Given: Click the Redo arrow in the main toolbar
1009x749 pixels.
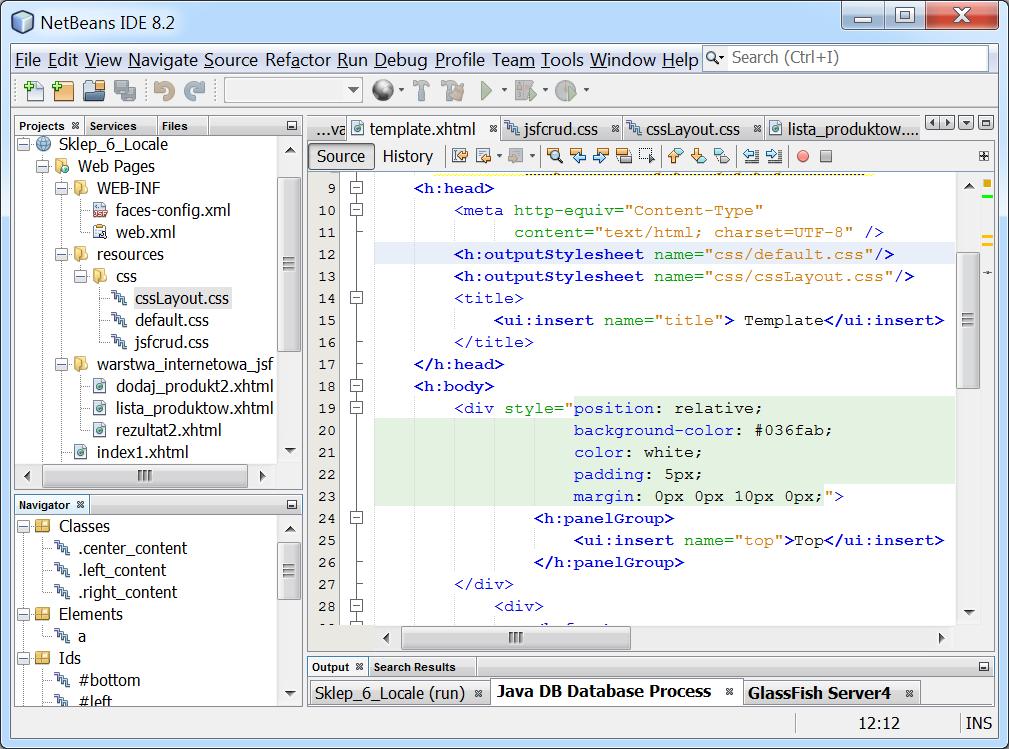Looking at the screenshot, I should [194, 91].
